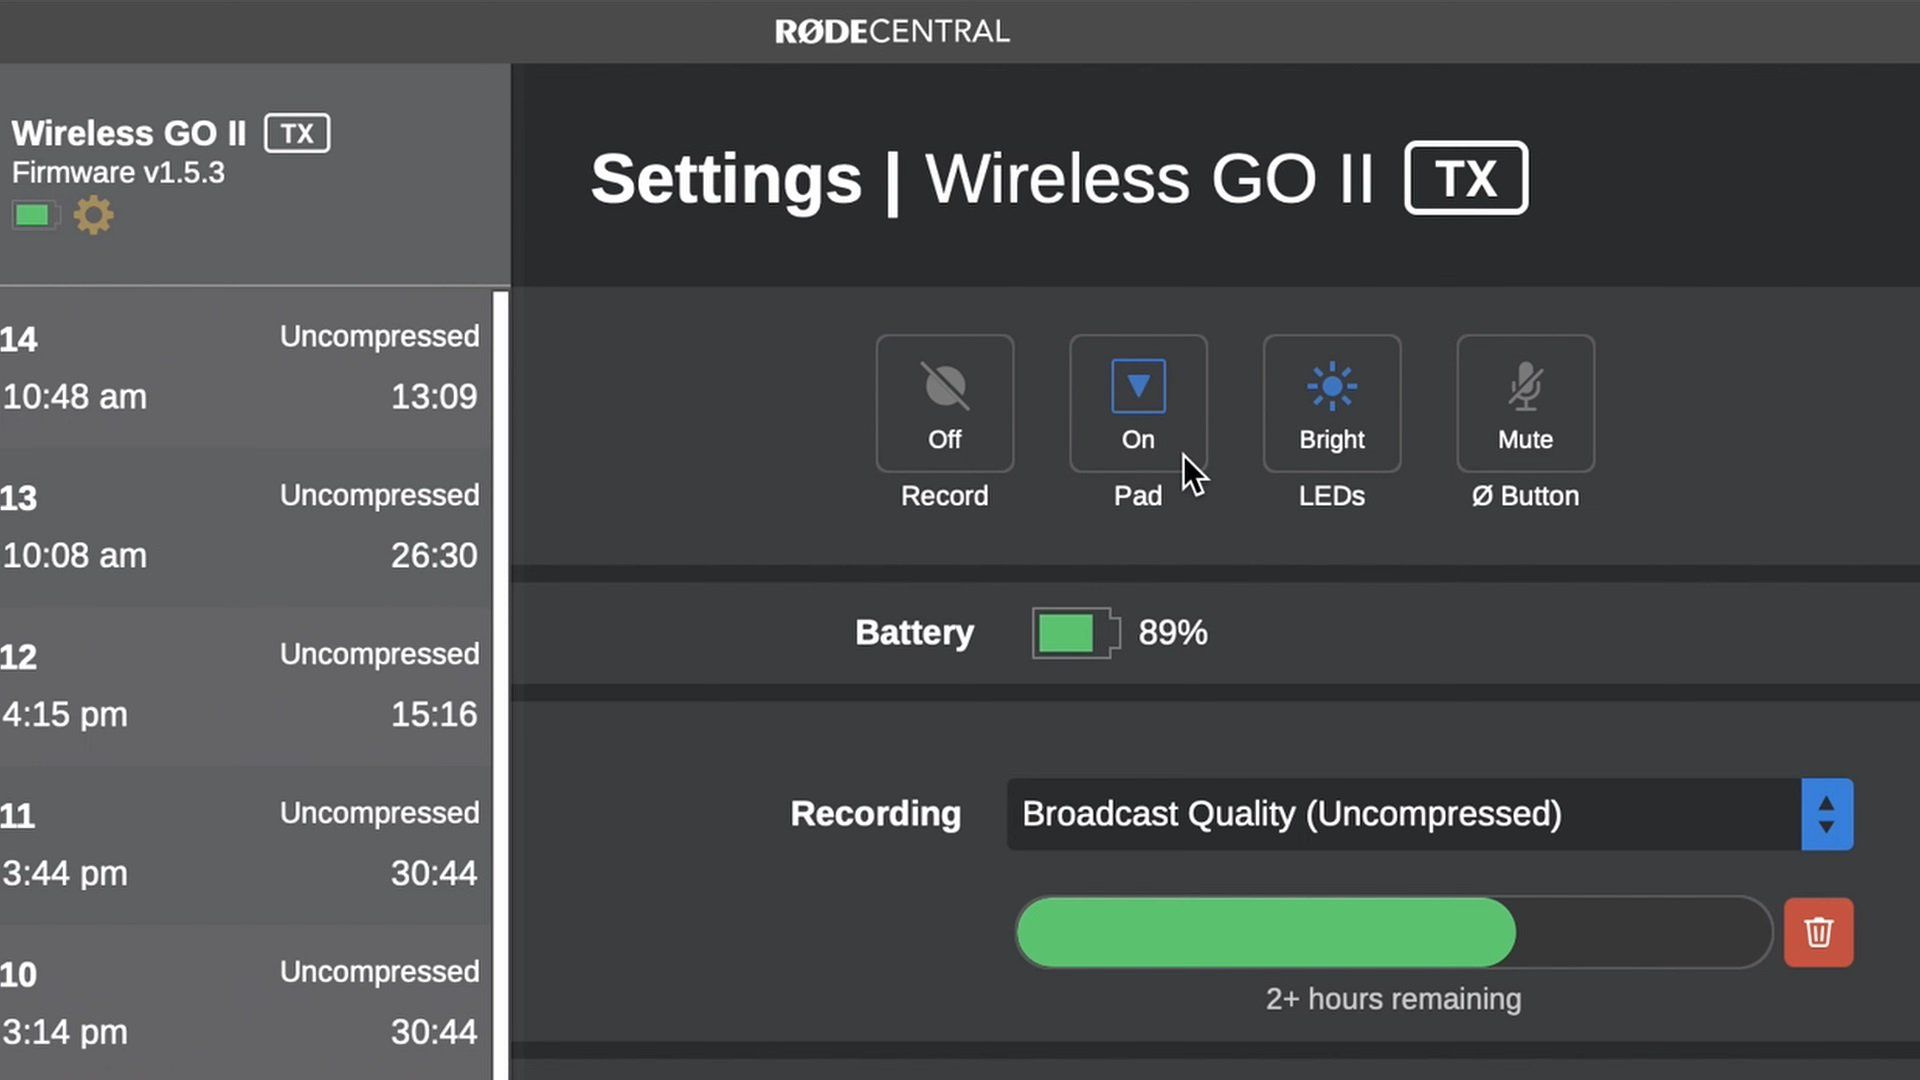This screenshot has width=1920, height=1080.
Task: Delete recordings with the red trash icon
Action: [x=1818, y=932]
